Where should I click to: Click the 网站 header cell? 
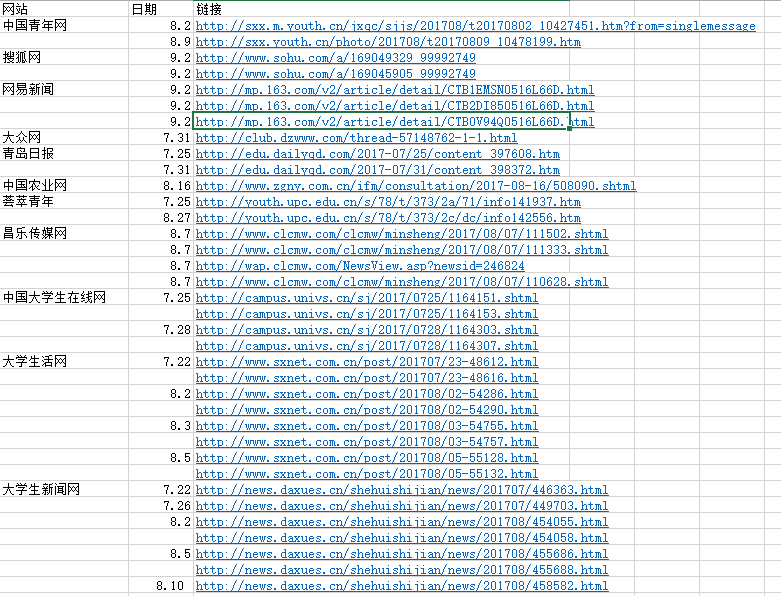click(16, 9)
